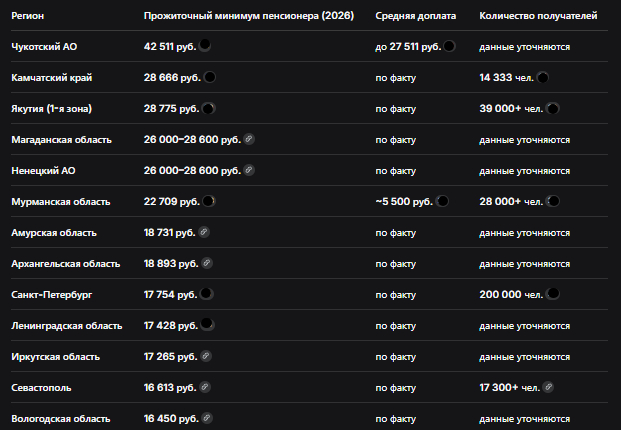Open link icon after 17 265 руб.
Viewport: 621px width, 430px height.
(x=206, y=356)
